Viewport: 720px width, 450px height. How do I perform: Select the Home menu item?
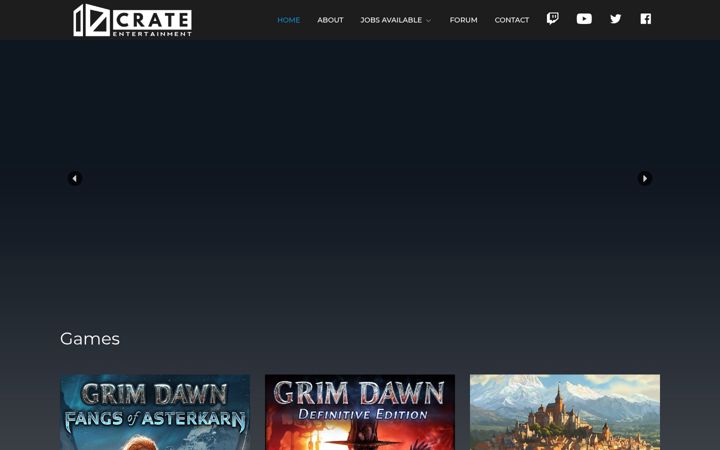[x=288, y=20]
